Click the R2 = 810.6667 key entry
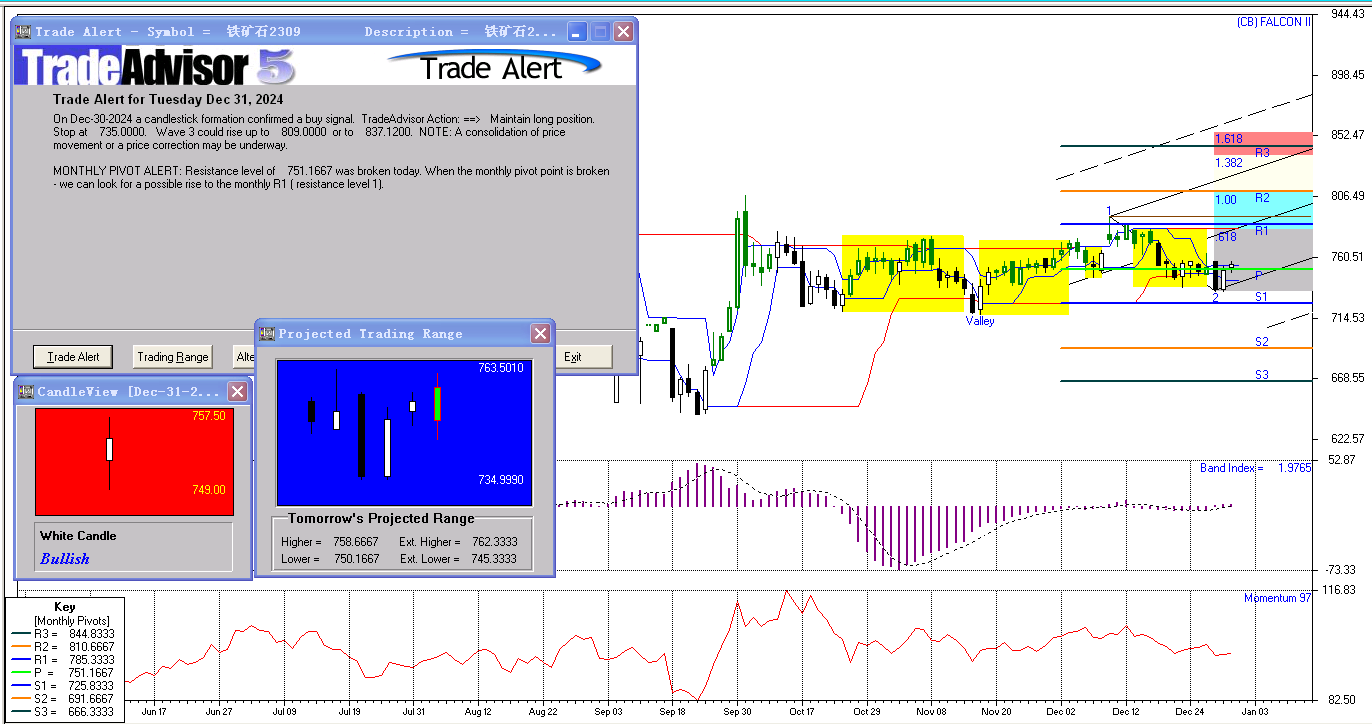This screenshot has width=1372, height=724. [63, 647]
